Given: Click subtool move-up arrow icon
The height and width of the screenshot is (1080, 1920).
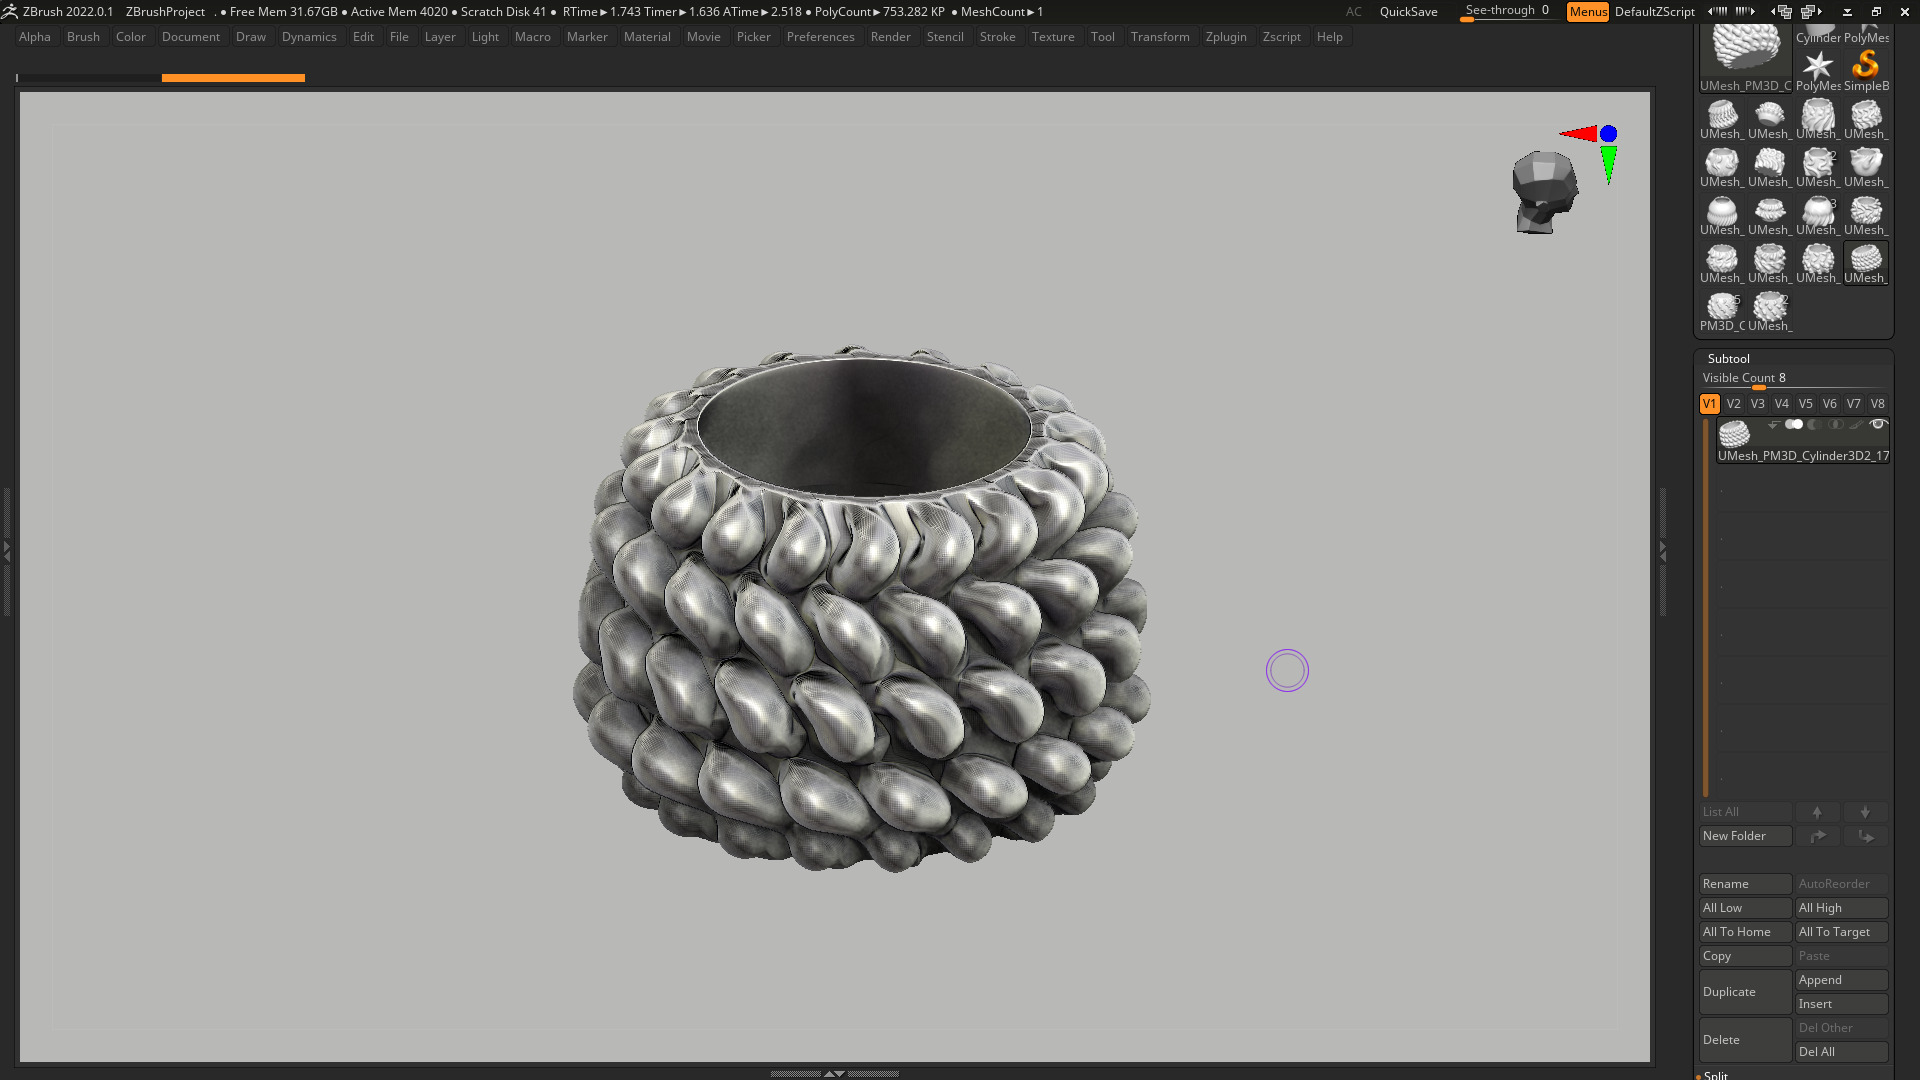Looking at the screenshot, I should pos(1817,812).
